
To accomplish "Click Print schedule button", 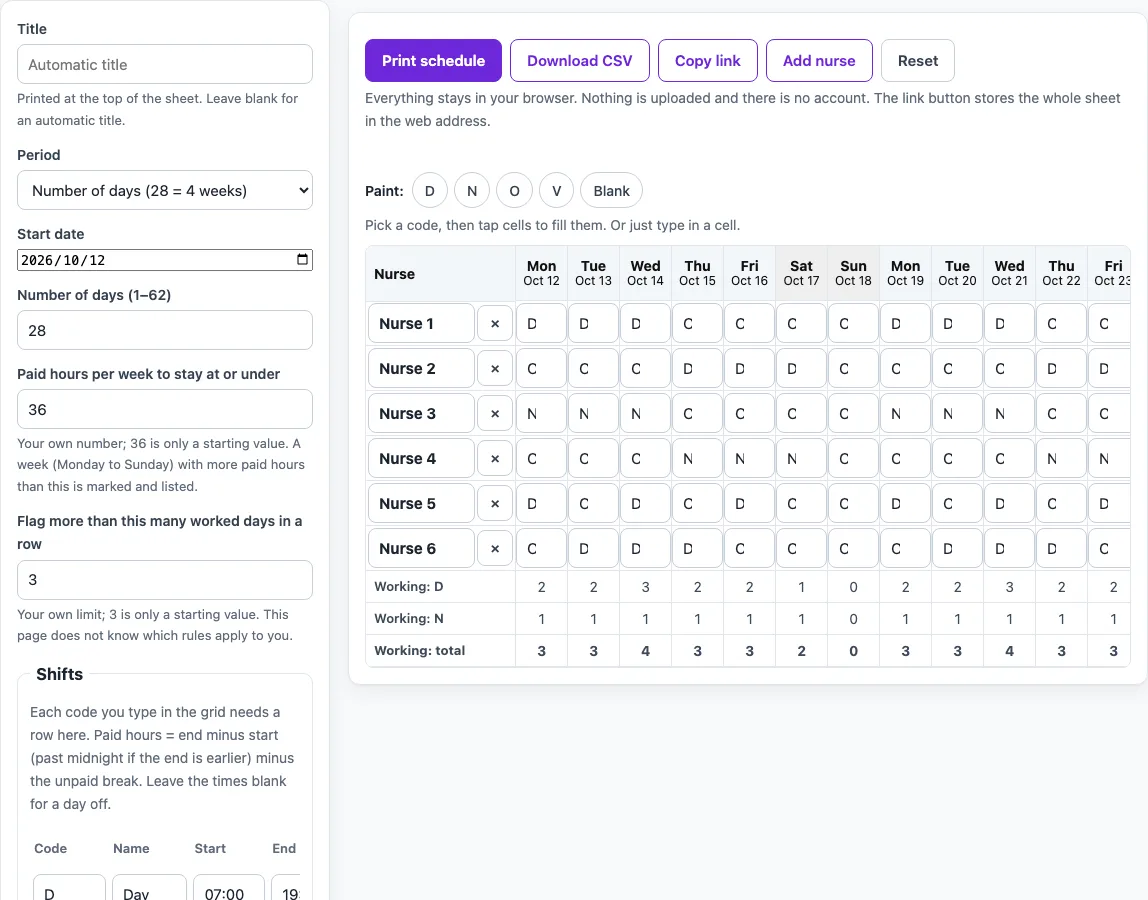I will click(x=433, y=61).
